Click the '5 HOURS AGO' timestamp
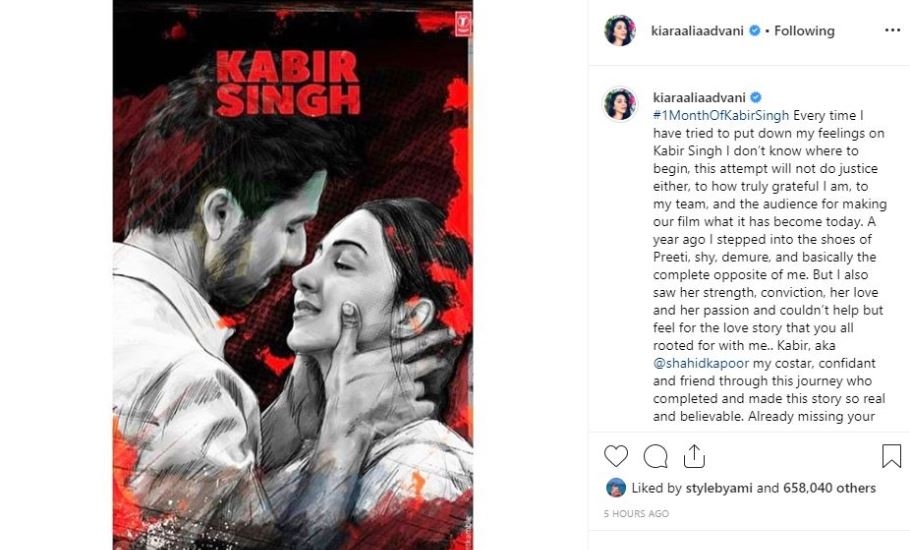The image size is (910, 550). (x=636, y=513)
